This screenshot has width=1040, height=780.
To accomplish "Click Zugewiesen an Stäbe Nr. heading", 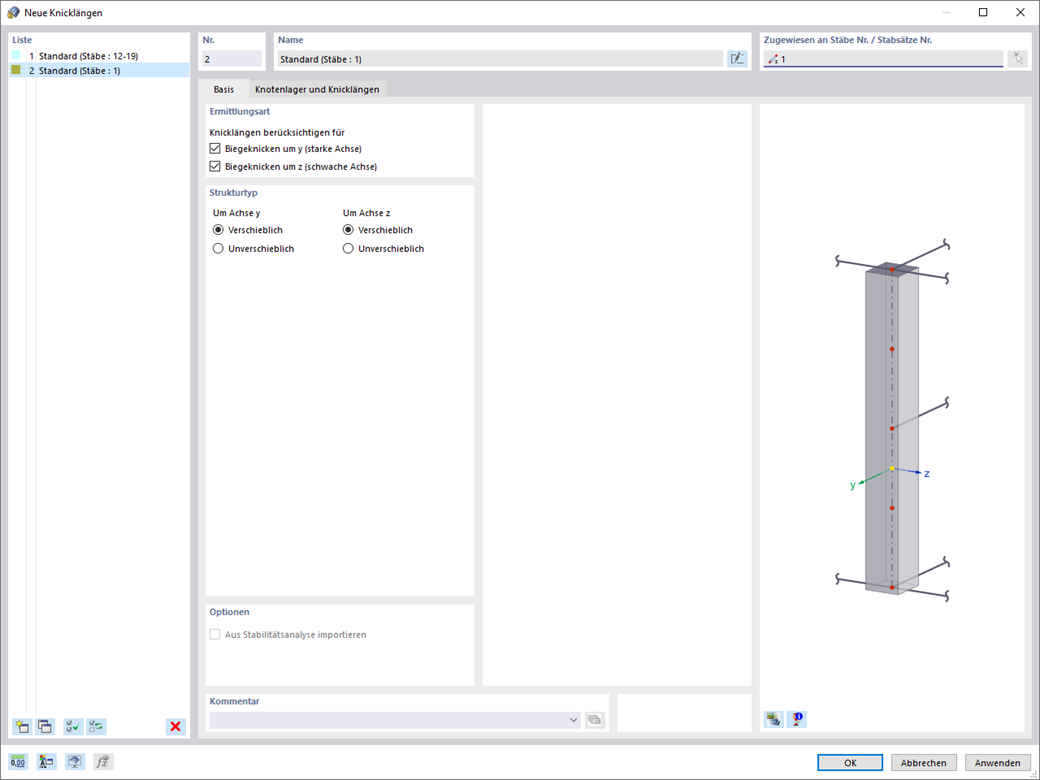I will 848,40.
